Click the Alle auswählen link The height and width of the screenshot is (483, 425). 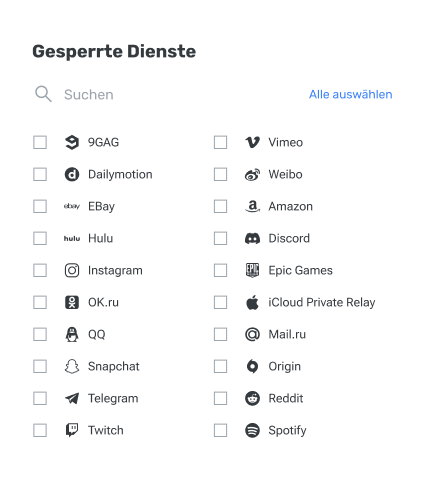pos(350,94)
